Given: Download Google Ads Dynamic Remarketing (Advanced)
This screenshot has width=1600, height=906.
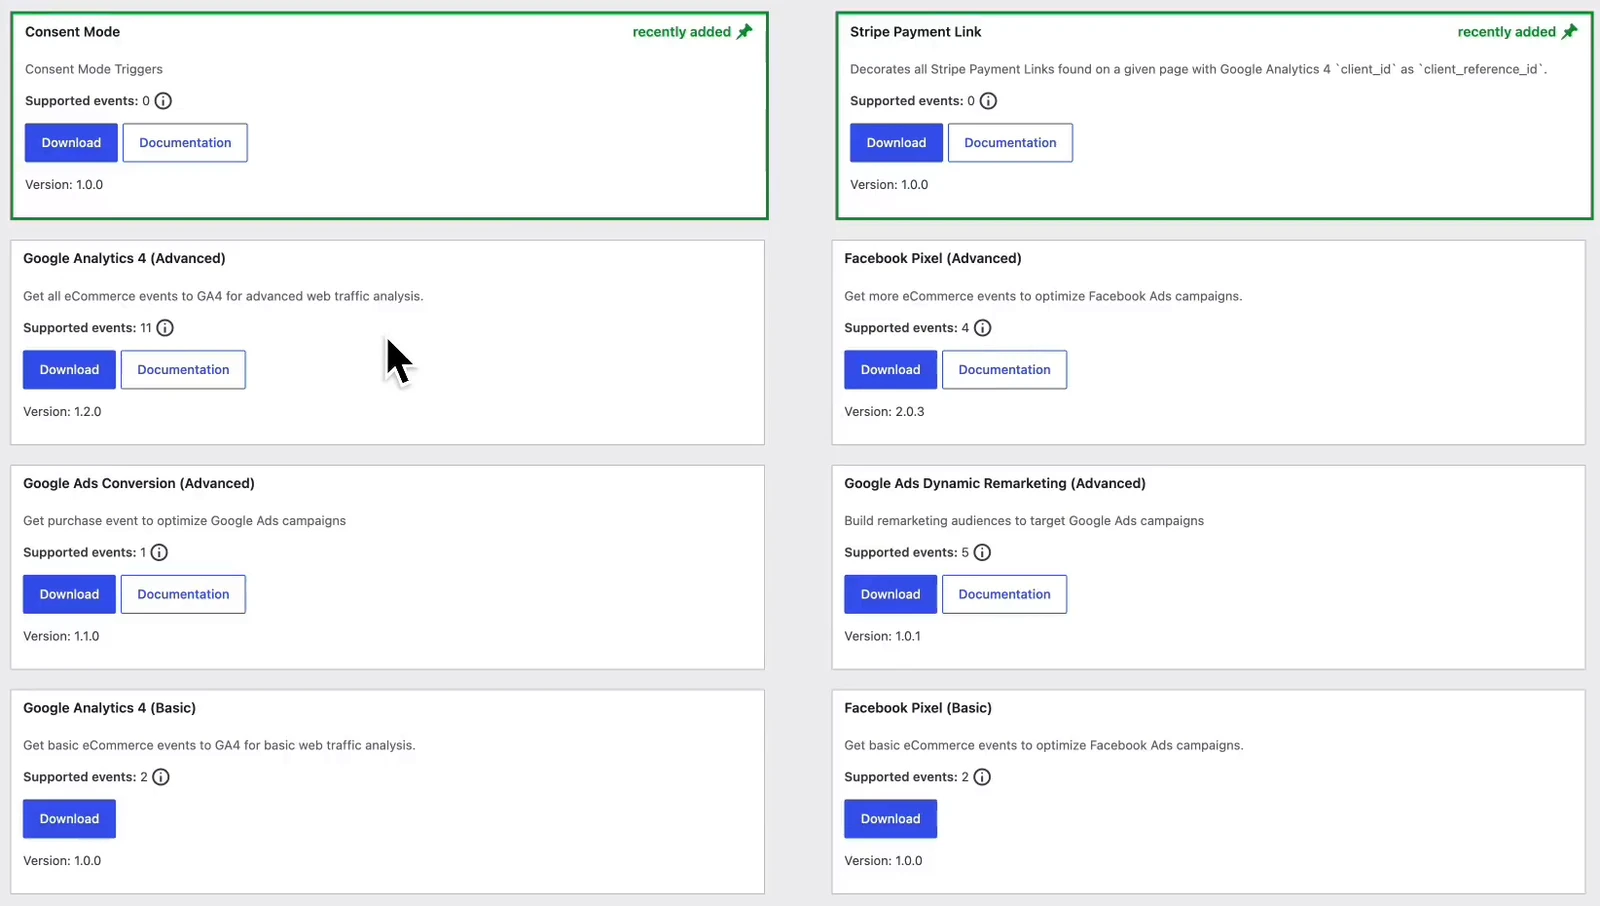Looking at the screenshot, I should (x=890, y=594).
